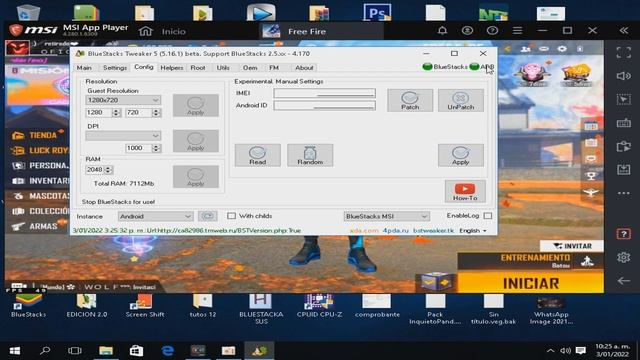Screen dimensions: 640x360
Task: Open Free Fire settings gear icon
Action: click(562, 49)
